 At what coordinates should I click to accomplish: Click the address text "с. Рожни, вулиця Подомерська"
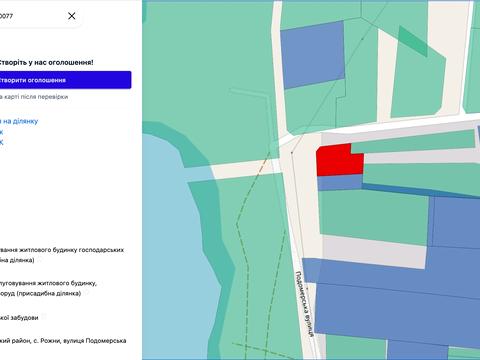tap(80, 341)
